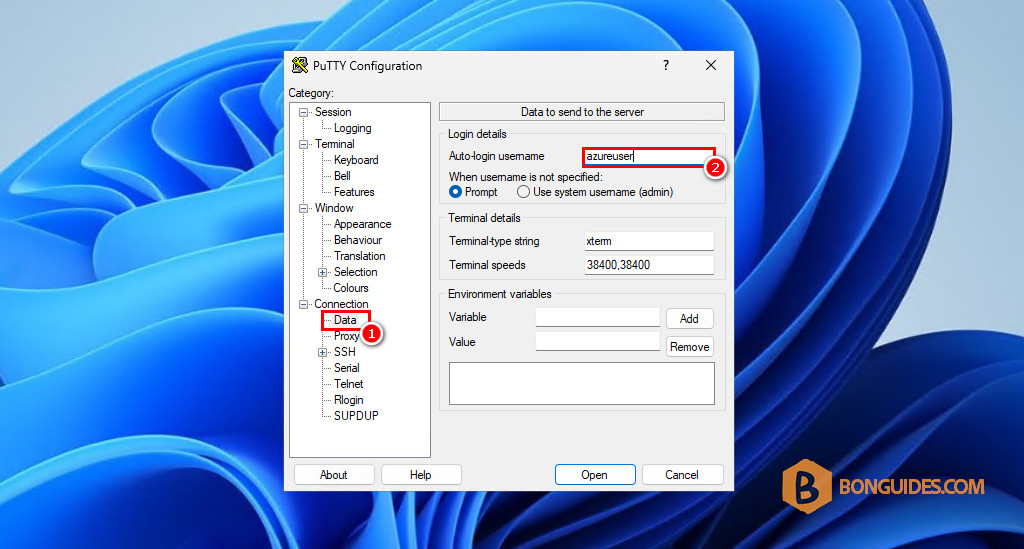
Task: Open the Logging category
Action: (353, 128)
